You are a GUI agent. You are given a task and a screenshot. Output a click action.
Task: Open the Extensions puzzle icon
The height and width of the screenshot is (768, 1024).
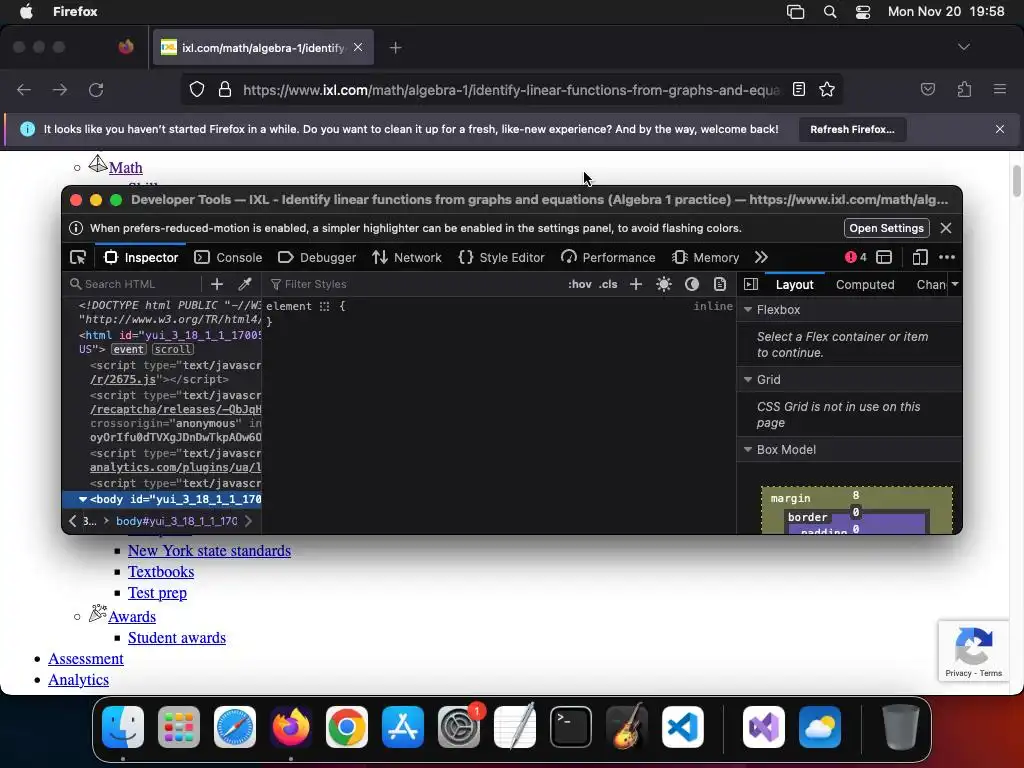click(965, 89)
